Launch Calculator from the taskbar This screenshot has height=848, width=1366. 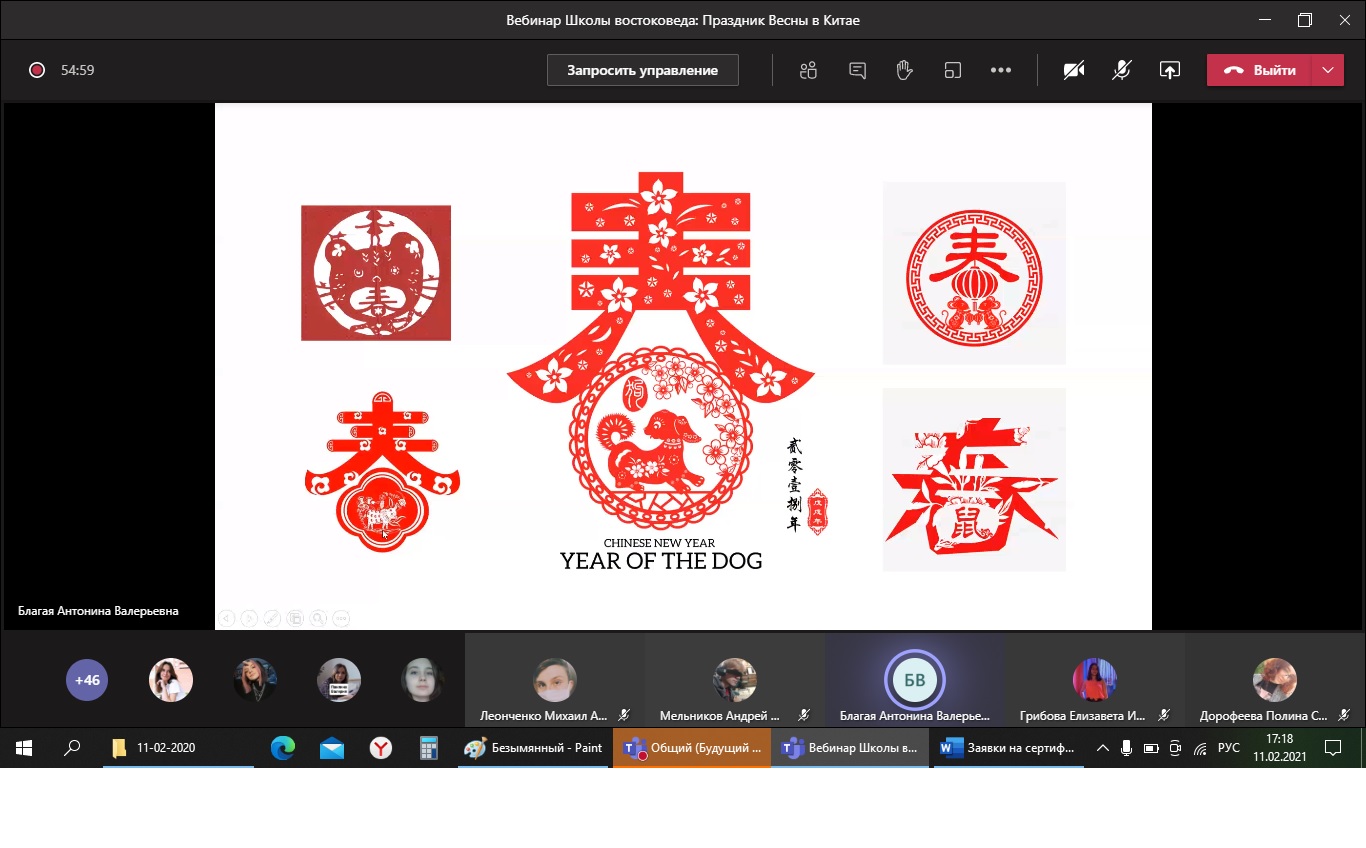coord(429,748)
